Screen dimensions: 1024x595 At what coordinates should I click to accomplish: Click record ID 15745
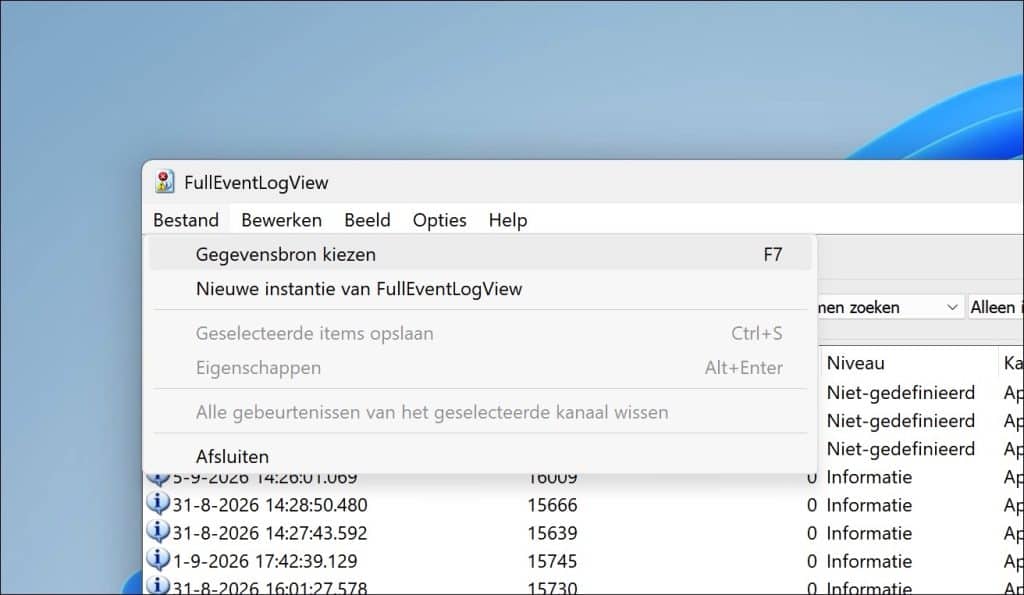pos(552,561)
